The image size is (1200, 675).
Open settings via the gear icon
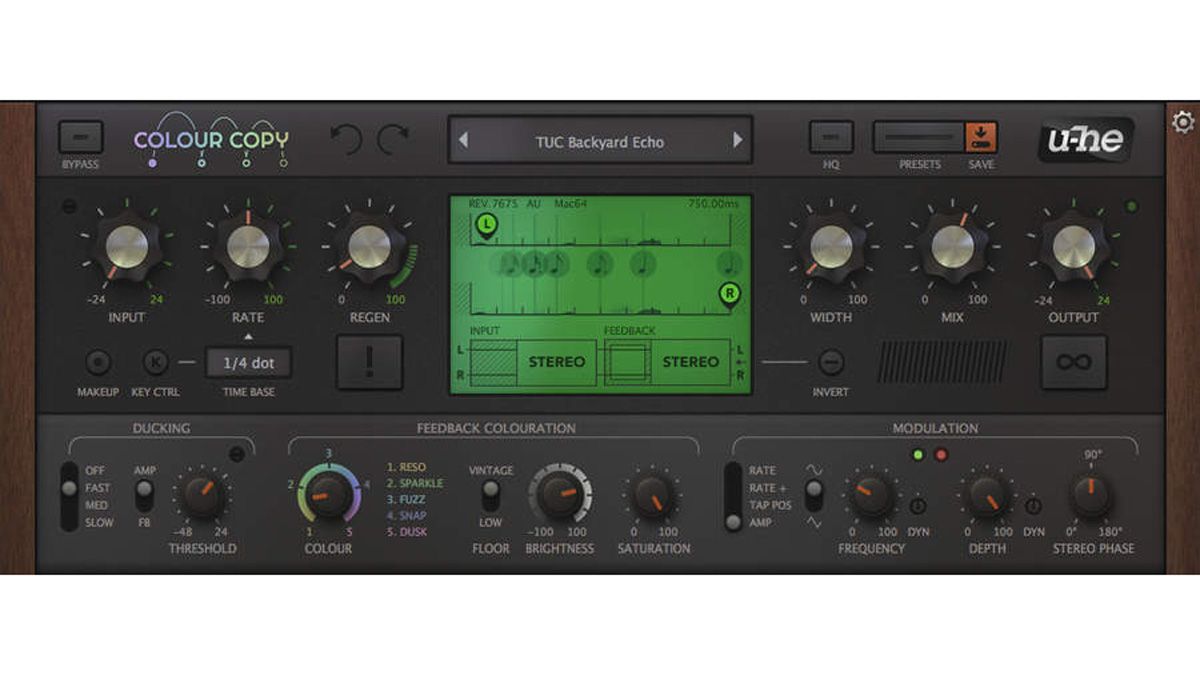click(1182, 121)
